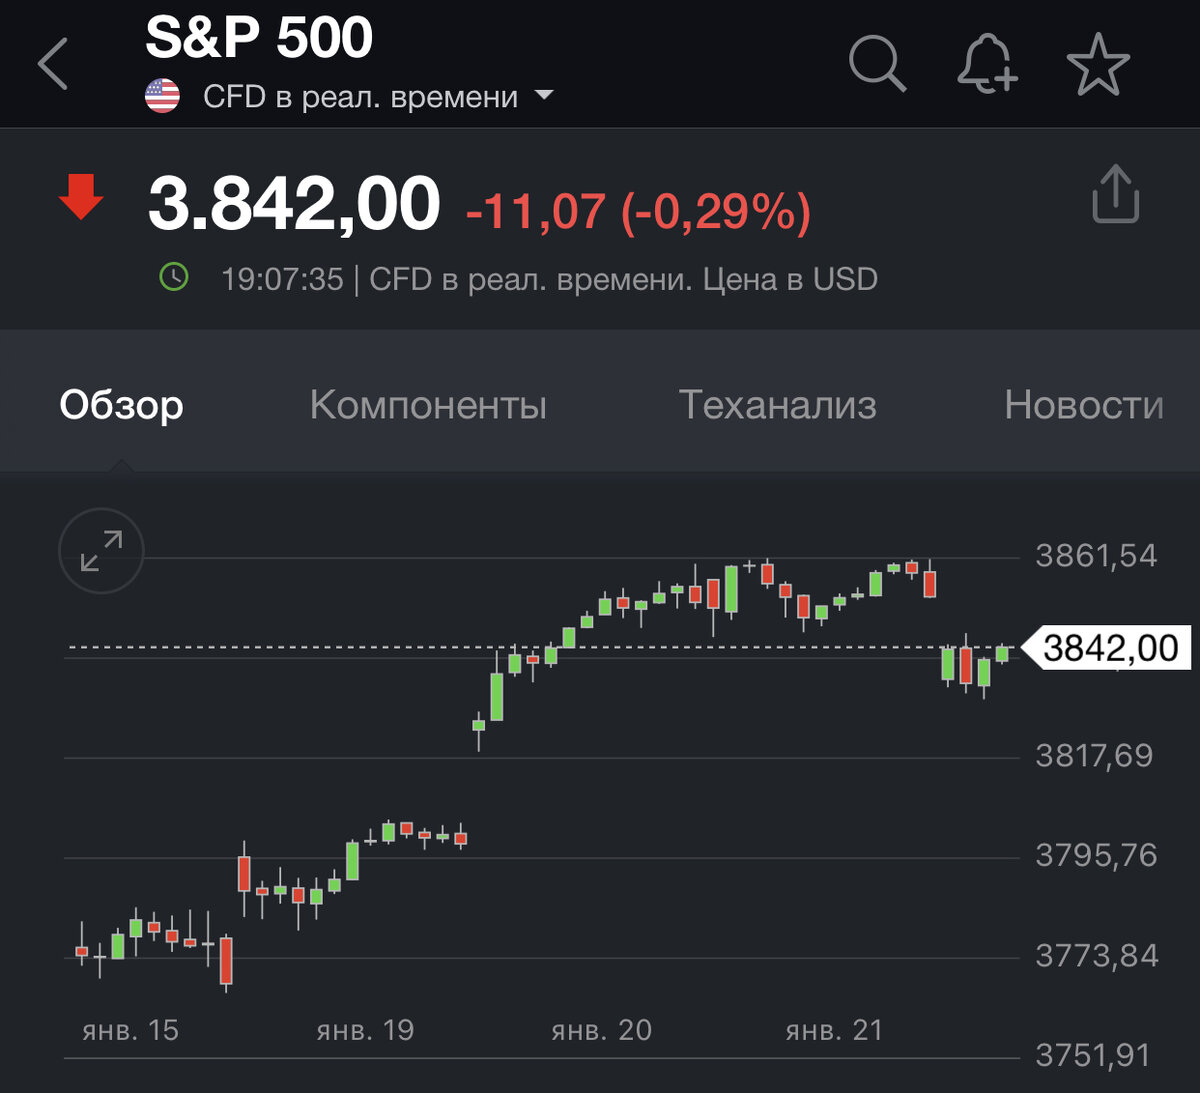Image resolution: width=1200 pixels, height=1093 pixels.
Task: Share the quote via share icon
Action: tap(1115, 194)
